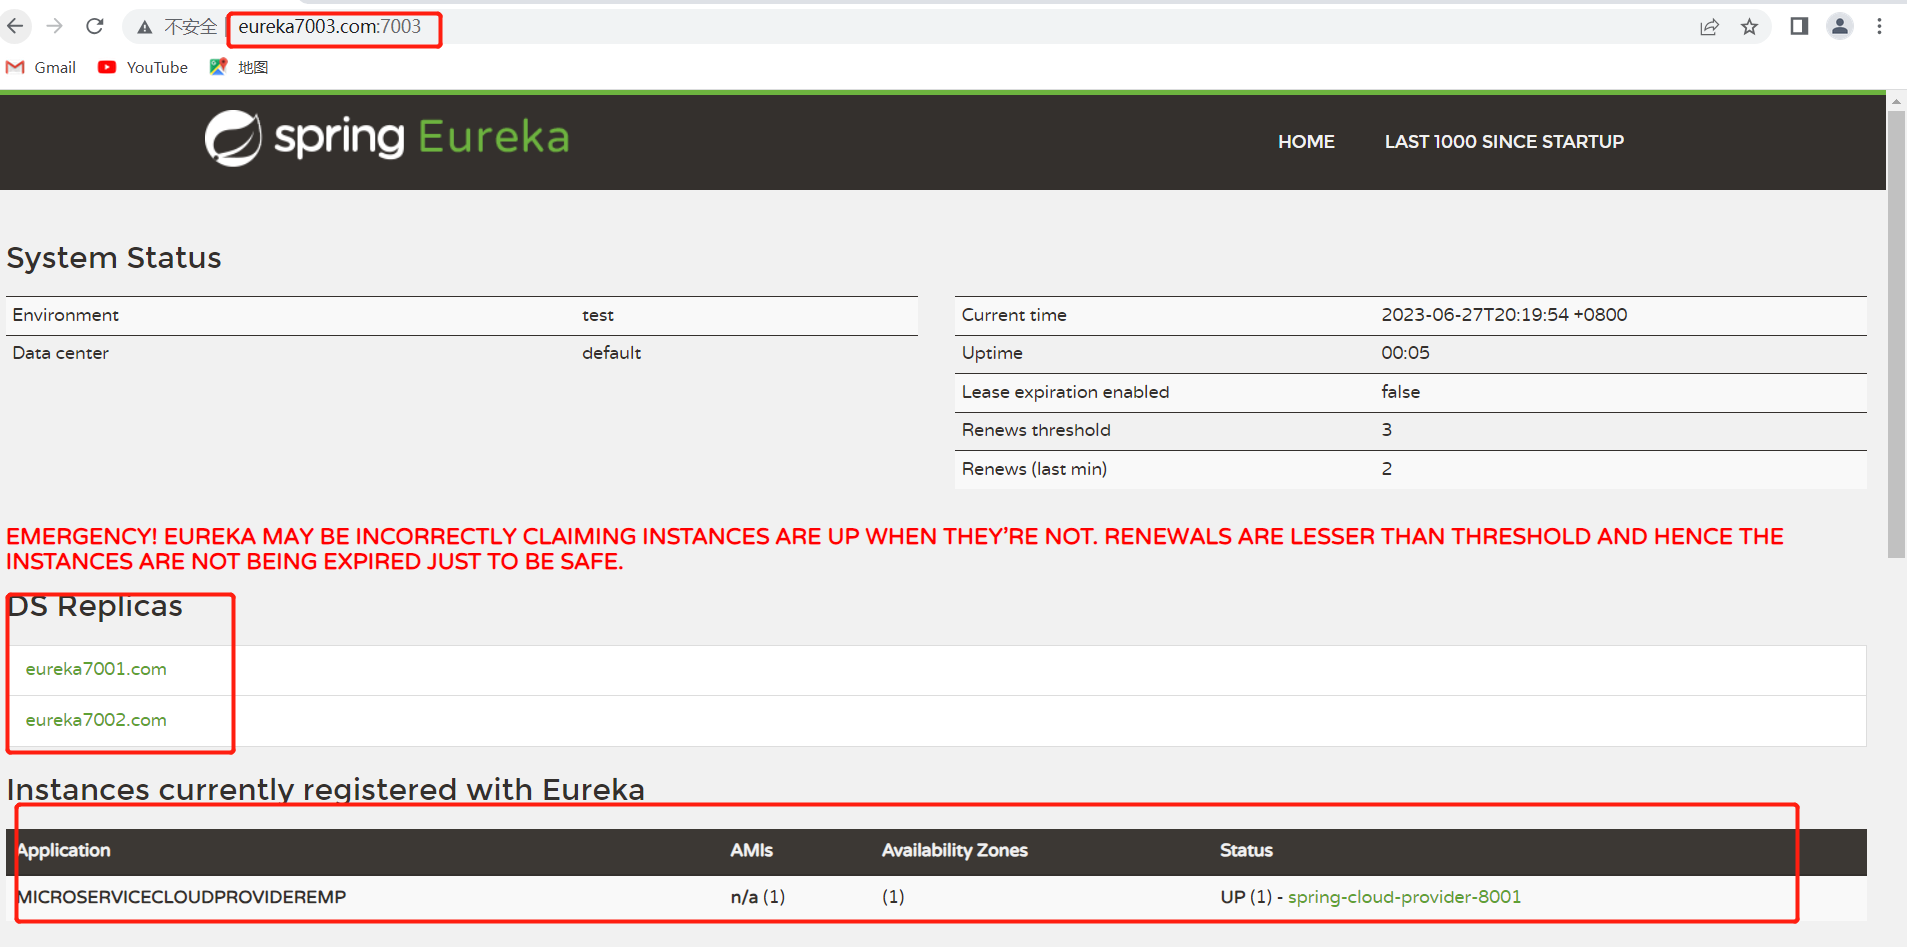Click the Data center value default
The width and height of the screenshot is (1907, 947).
coord(611,353)
